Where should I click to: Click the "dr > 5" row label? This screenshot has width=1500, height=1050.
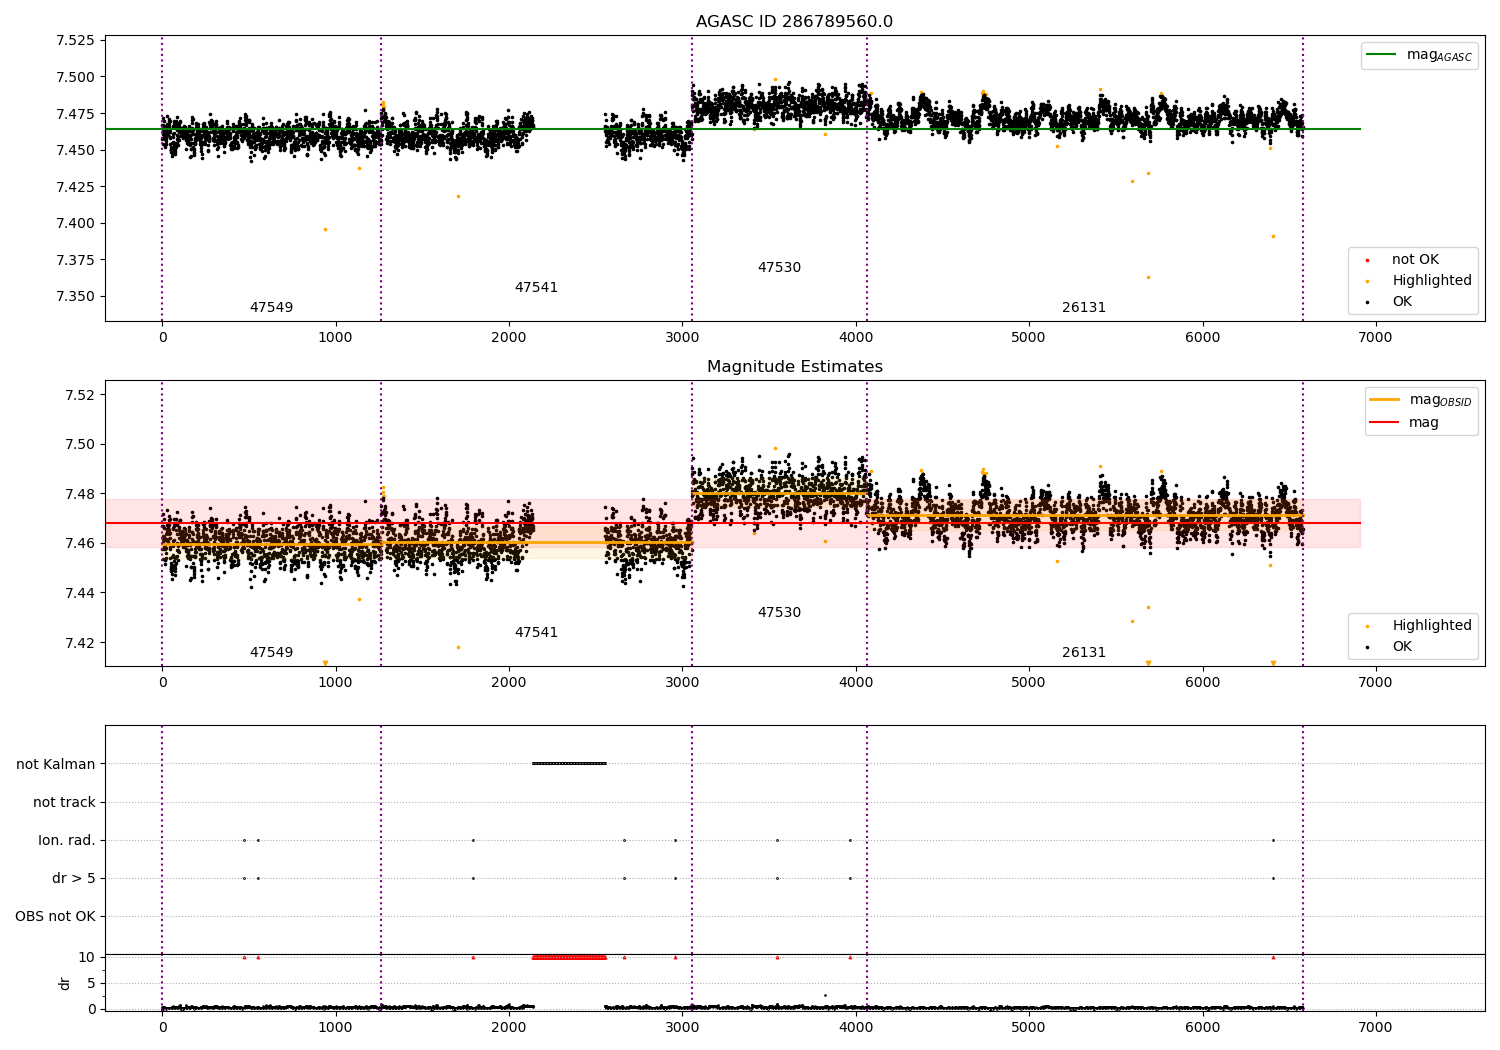74,878
